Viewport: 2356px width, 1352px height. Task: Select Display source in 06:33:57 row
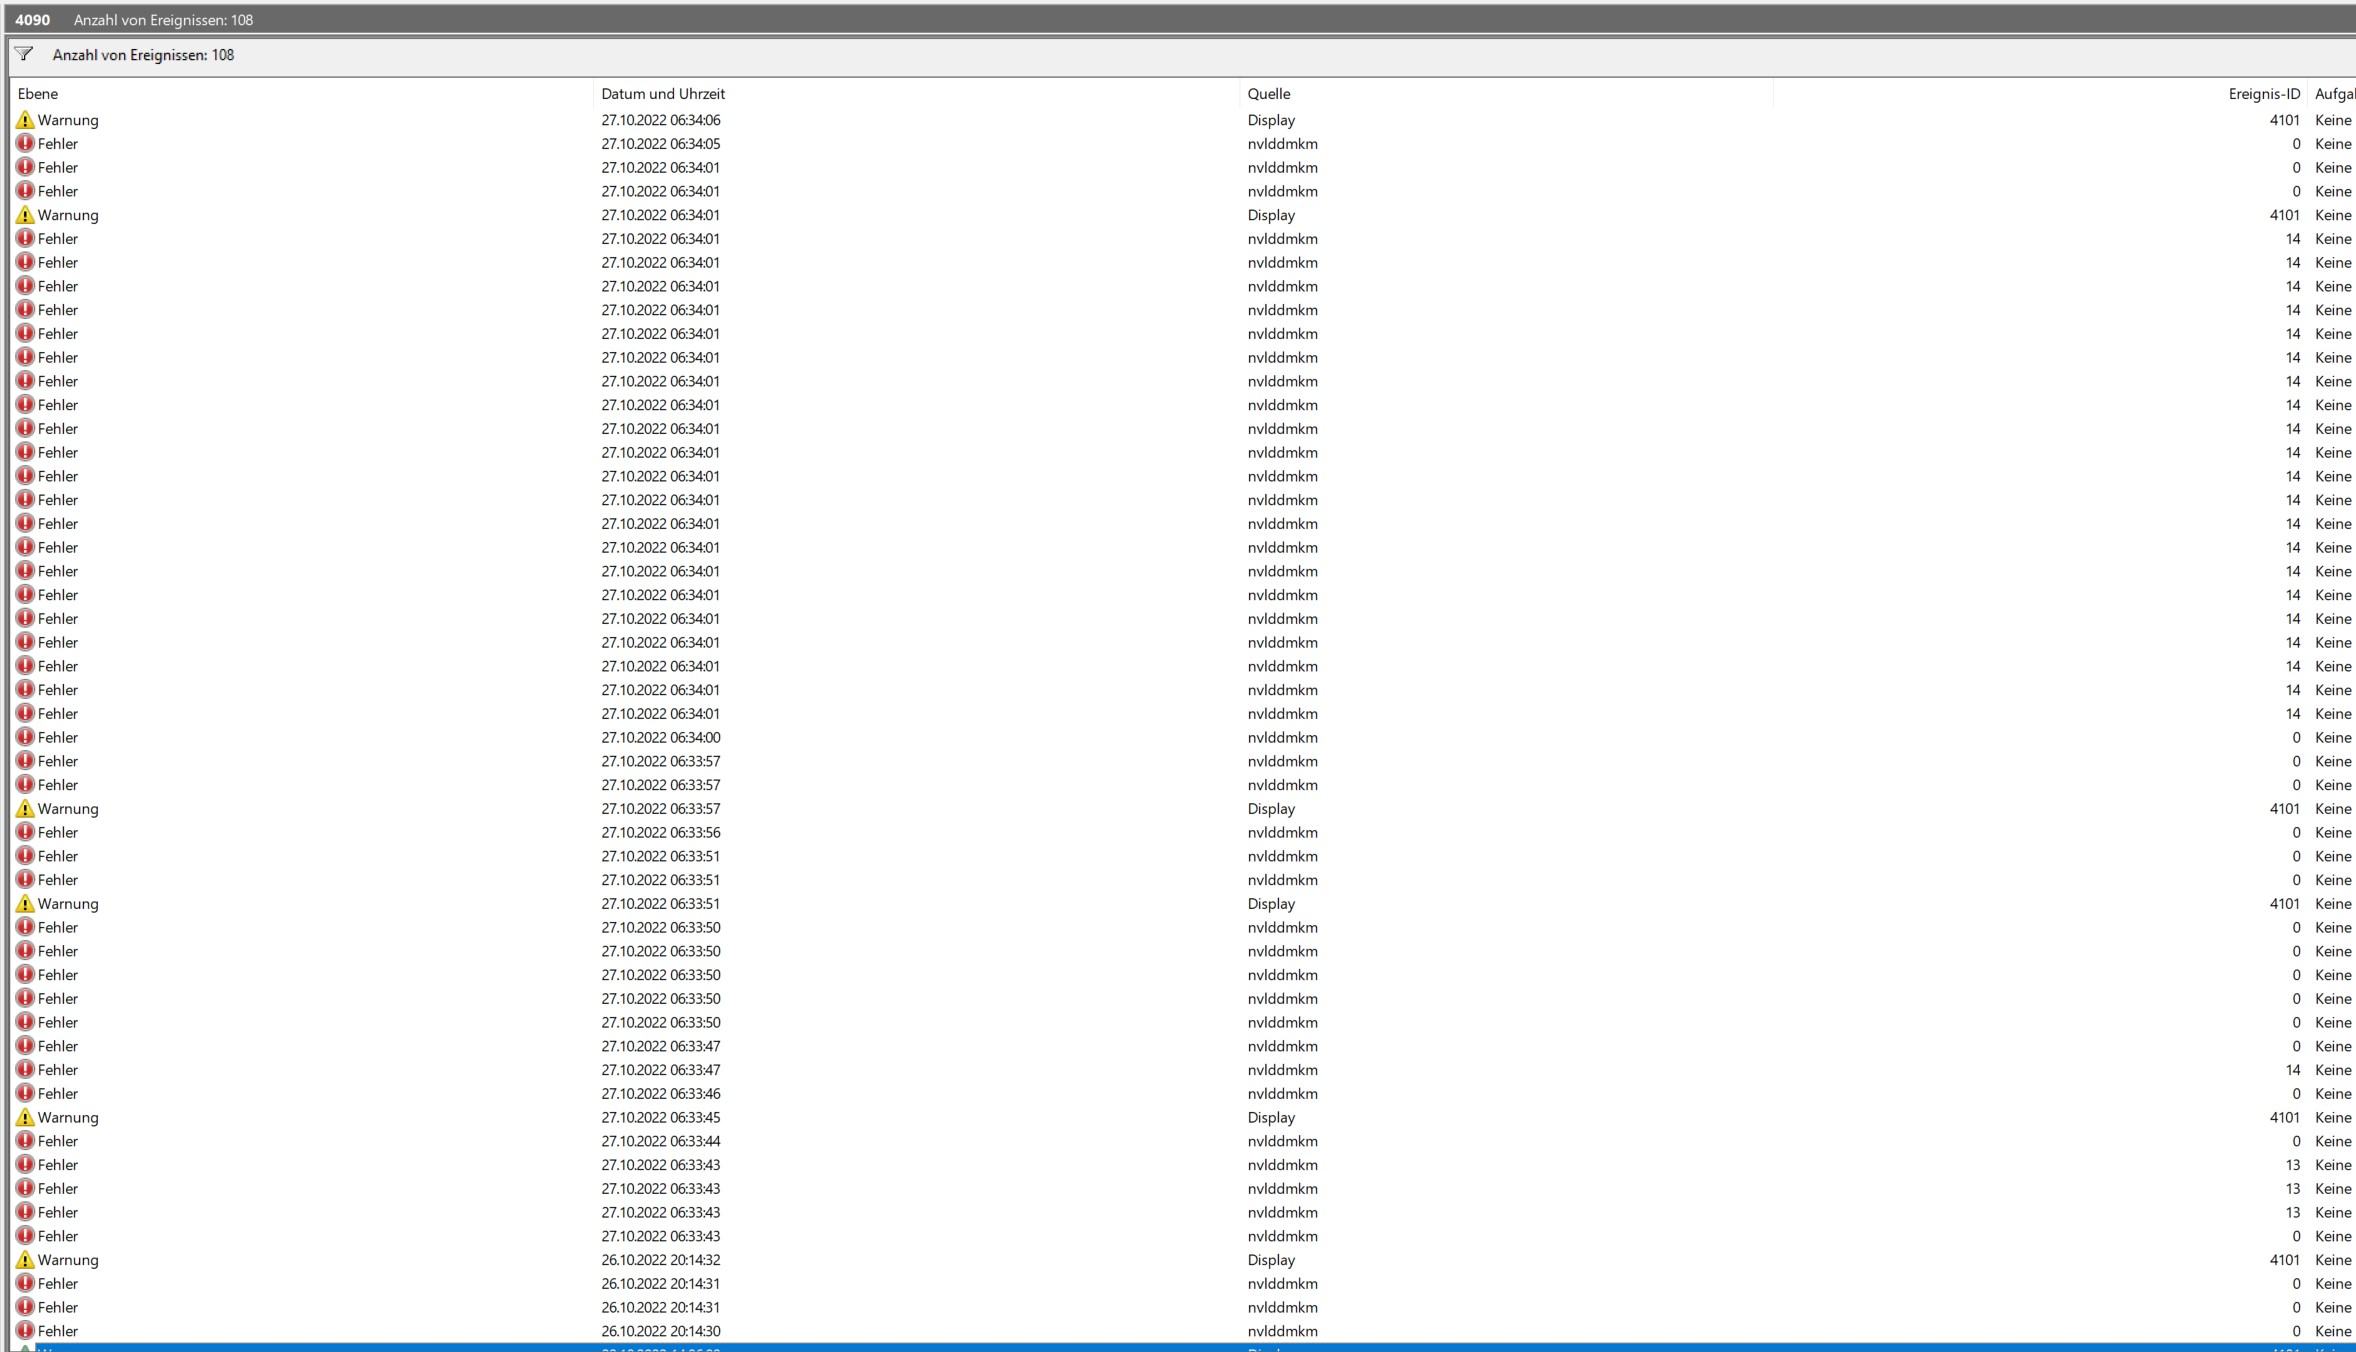pyautogui.click(x=1271, y=809)
